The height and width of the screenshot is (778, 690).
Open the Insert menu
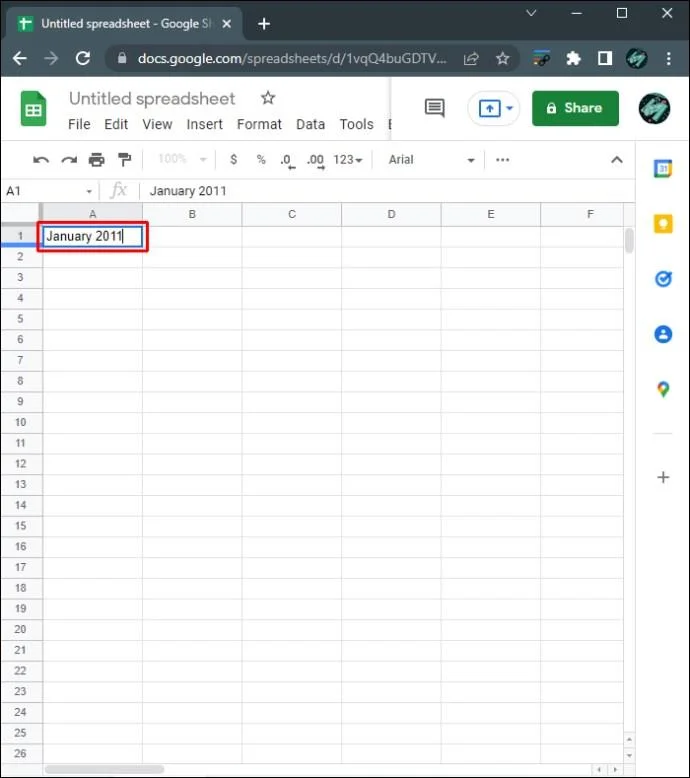point(204,124)
